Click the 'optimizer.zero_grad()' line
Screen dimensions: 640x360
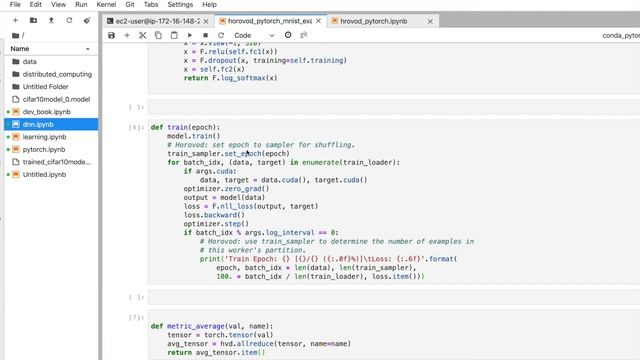pyautogui.click(x=226, y=189)
